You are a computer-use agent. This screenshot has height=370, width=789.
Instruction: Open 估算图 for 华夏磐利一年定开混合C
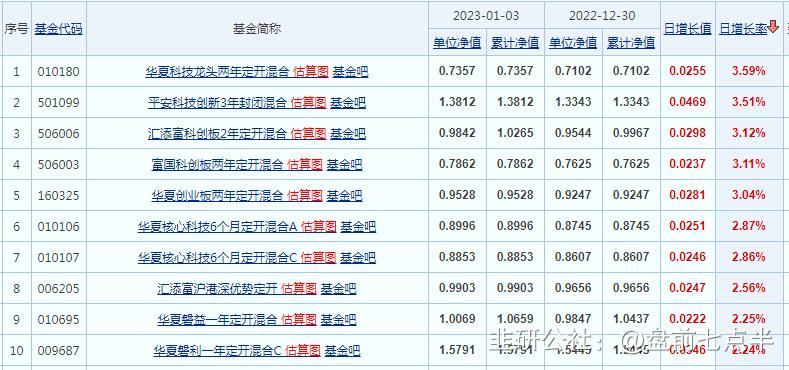click(303, 351)
